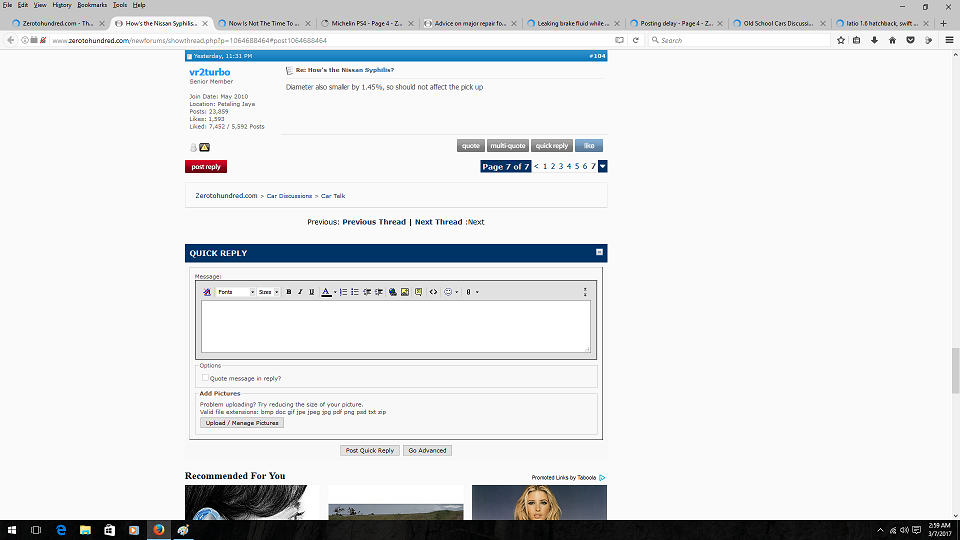Enable 'Quote message in reply?' checkbox
The image size is (960, 540).
pos(206,378)
